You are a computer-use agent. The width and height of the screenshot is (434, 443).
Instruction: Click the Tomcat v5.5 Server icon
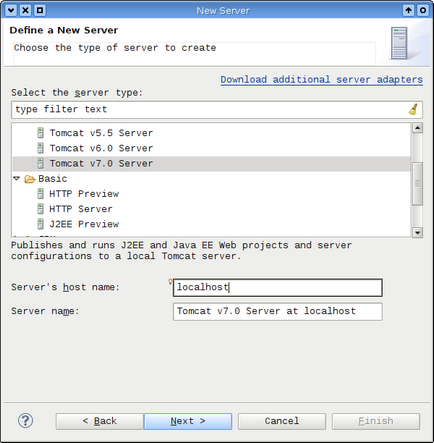pyautogui.click(x=40, y=133)
